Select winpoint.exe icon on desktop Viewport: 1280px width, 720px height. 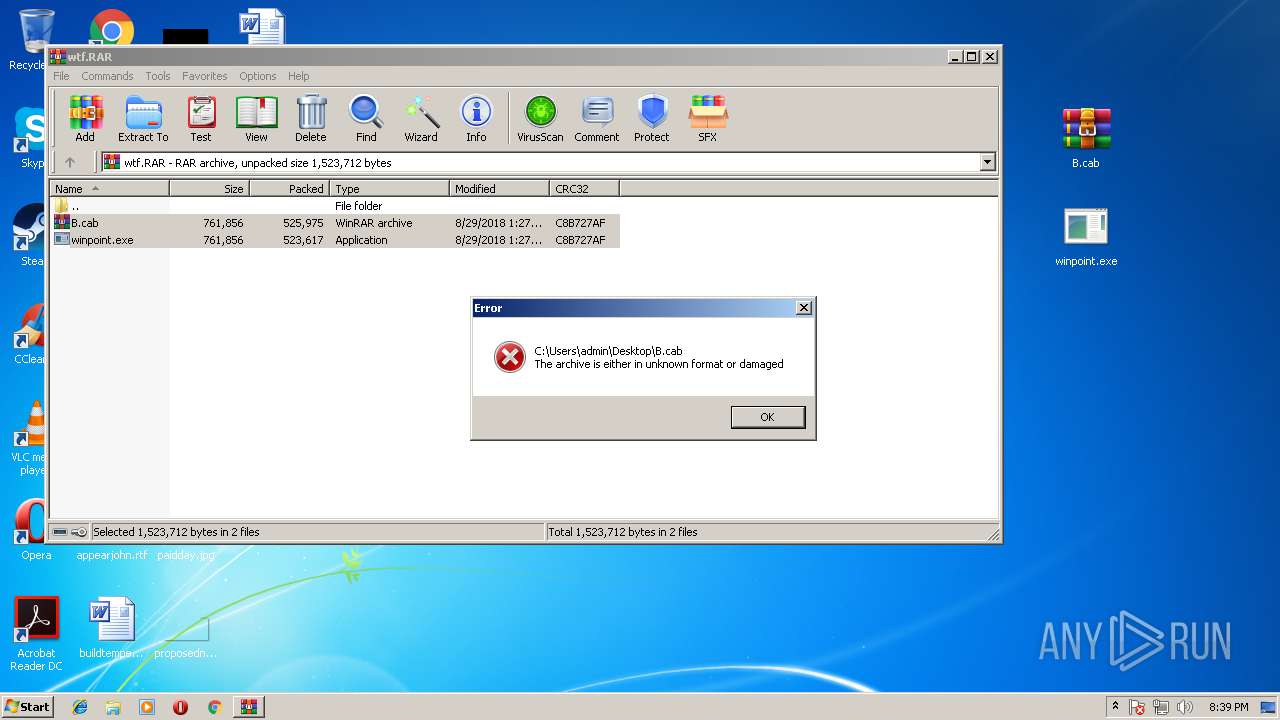pos(1086,237)
